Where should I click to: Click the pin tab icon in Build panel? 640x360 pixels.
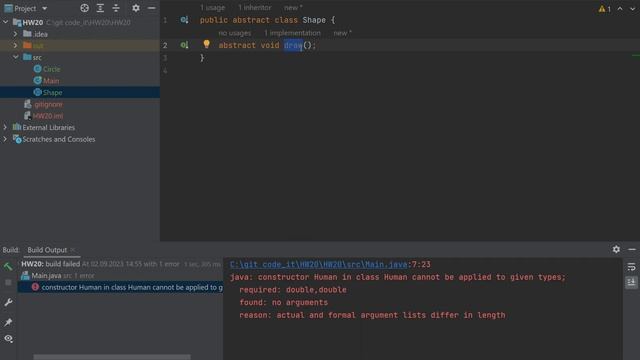[x=8, y=322]
